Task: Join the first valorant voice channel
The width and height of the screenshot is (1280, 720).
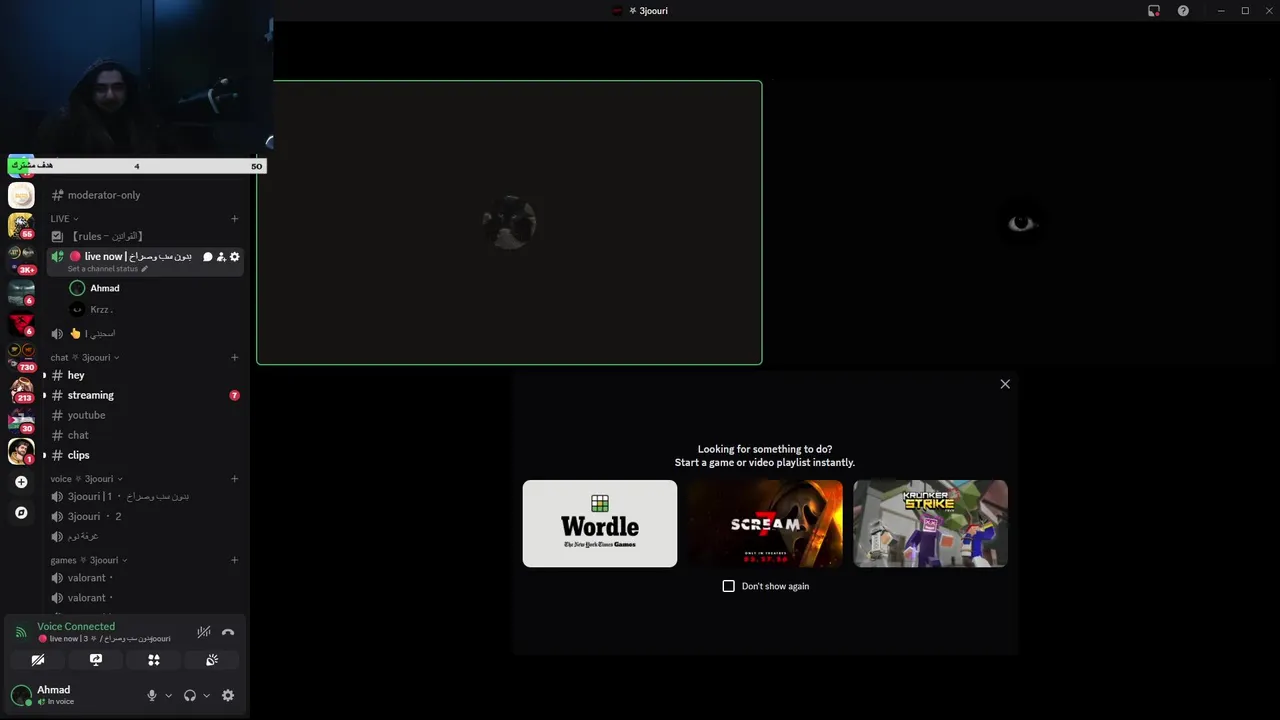Action: click(146, 577)
